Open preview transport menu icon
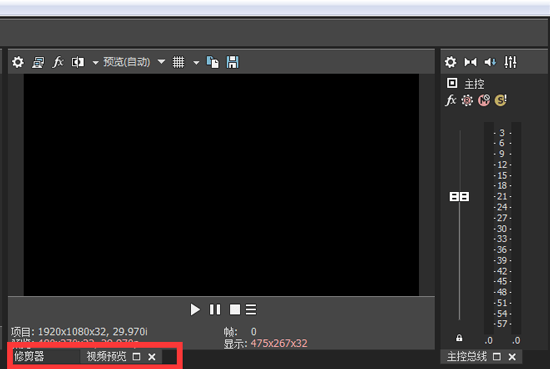 pyautogui.click(x=251, y=309)
